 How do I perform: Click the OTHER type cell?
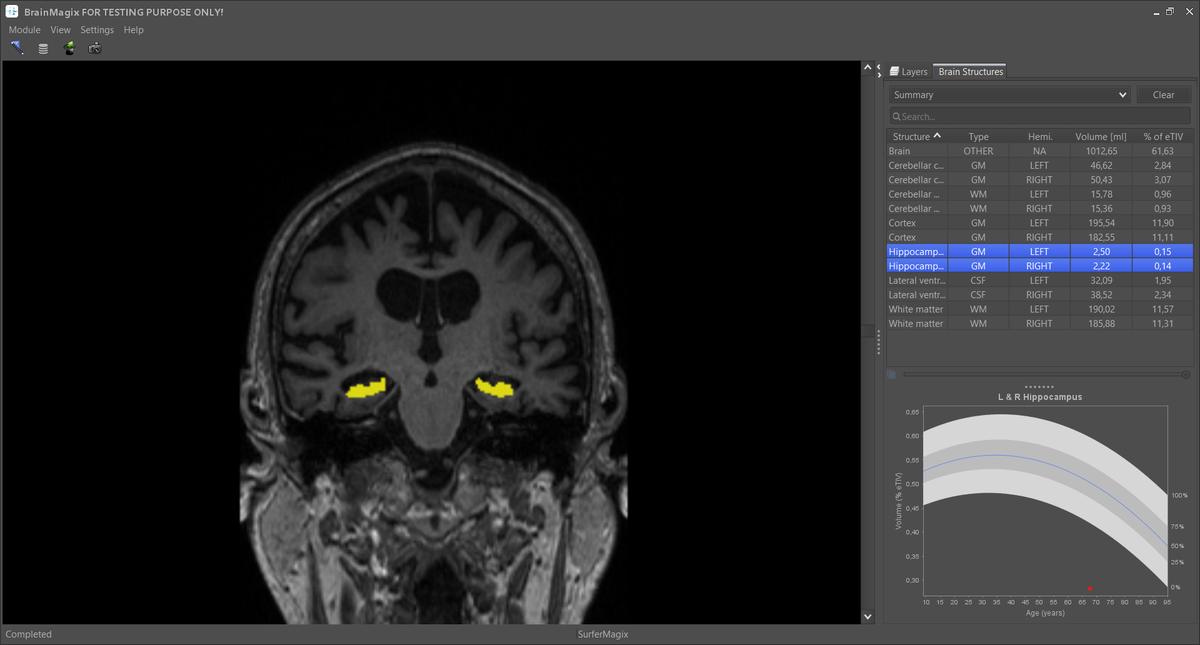(979, 151)
